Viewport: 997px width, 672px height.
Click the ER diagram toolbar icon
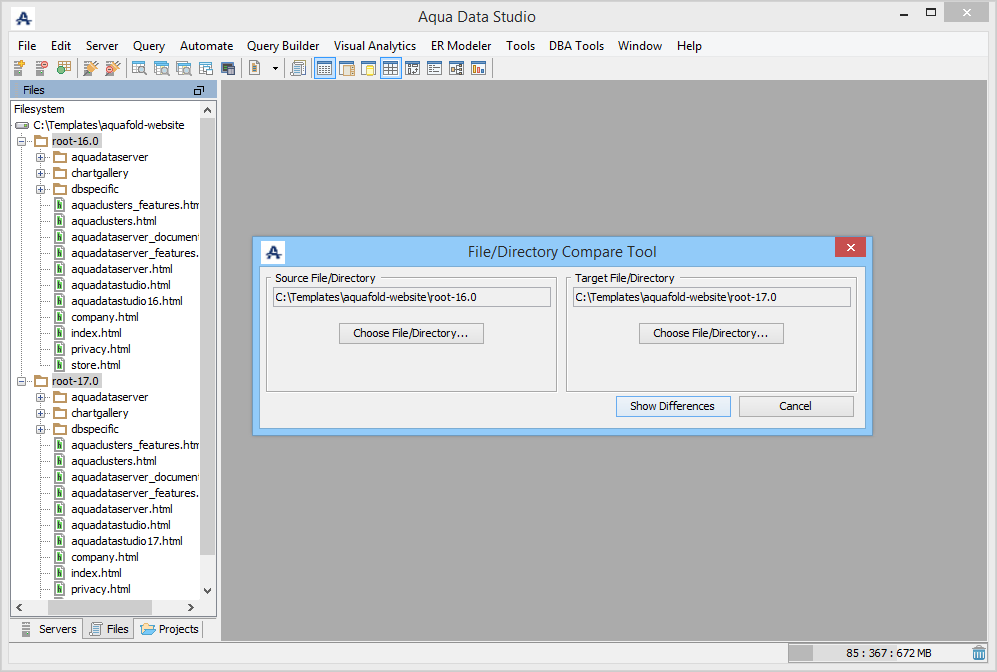pos(457,68)
